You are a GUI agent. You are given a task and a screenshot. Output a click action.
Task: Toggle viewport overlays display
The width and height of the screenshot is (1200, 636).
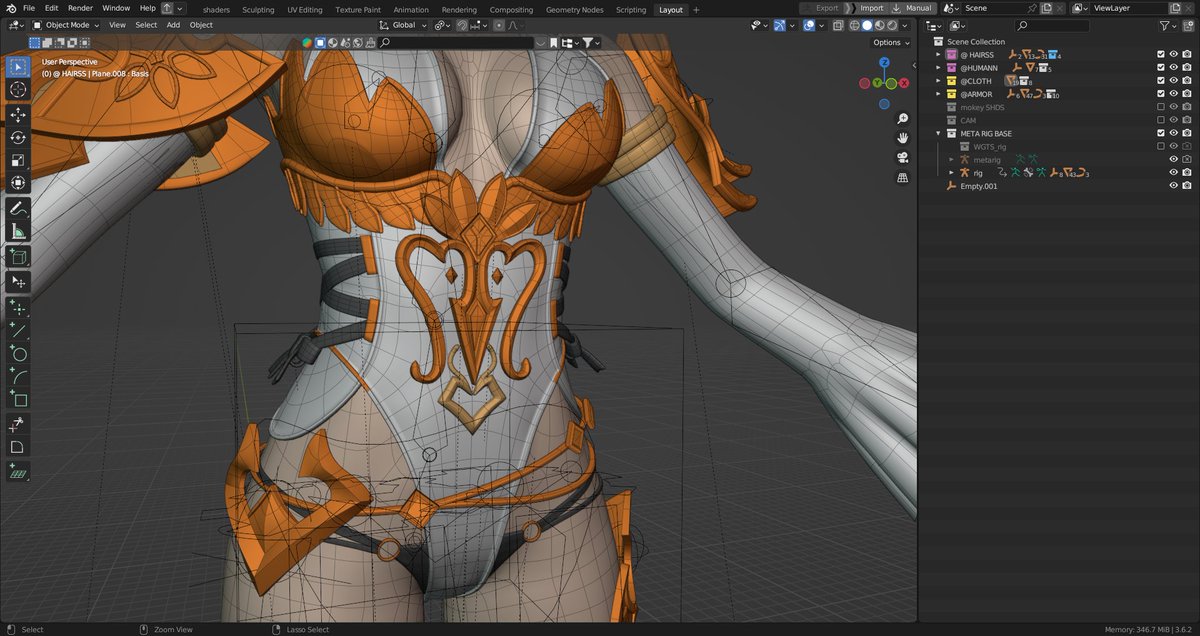pos(808,25)
